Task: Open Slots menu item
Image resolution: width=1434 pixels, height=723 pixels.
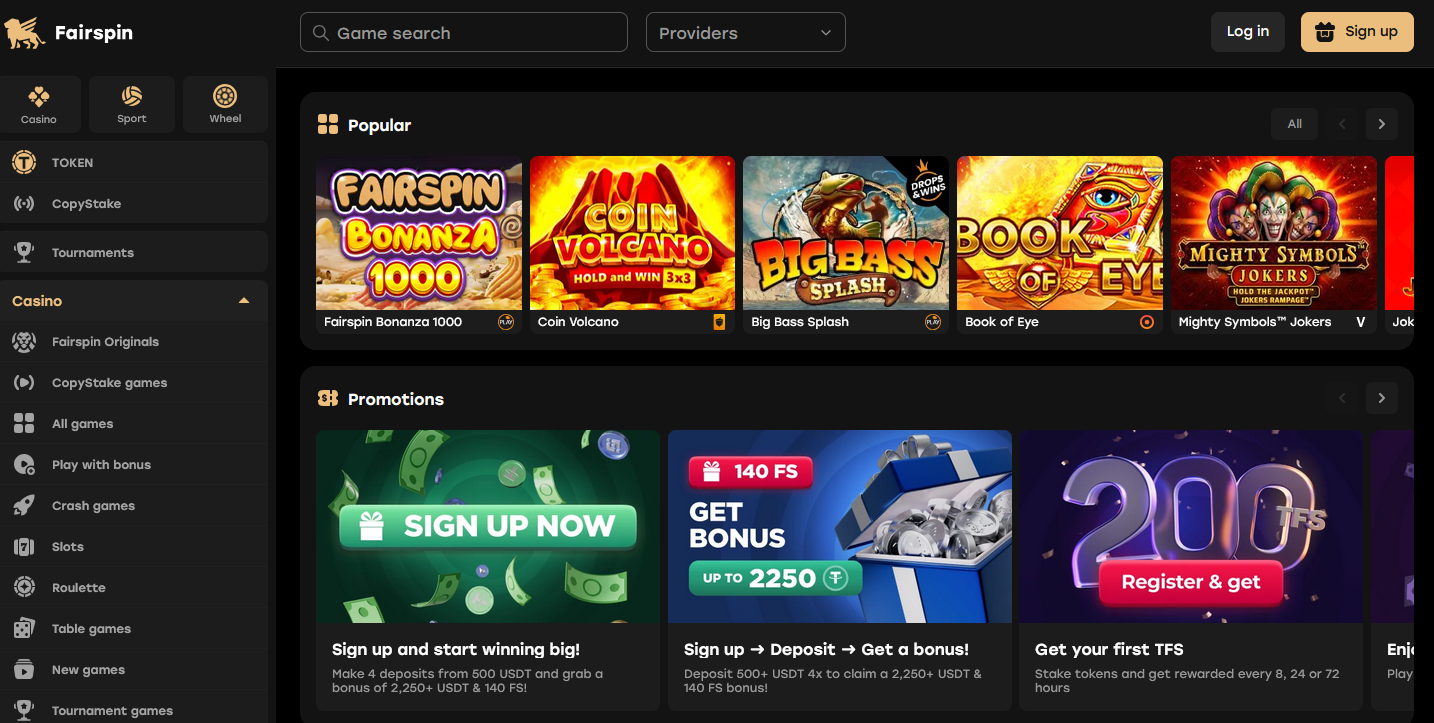Action: 134,547
